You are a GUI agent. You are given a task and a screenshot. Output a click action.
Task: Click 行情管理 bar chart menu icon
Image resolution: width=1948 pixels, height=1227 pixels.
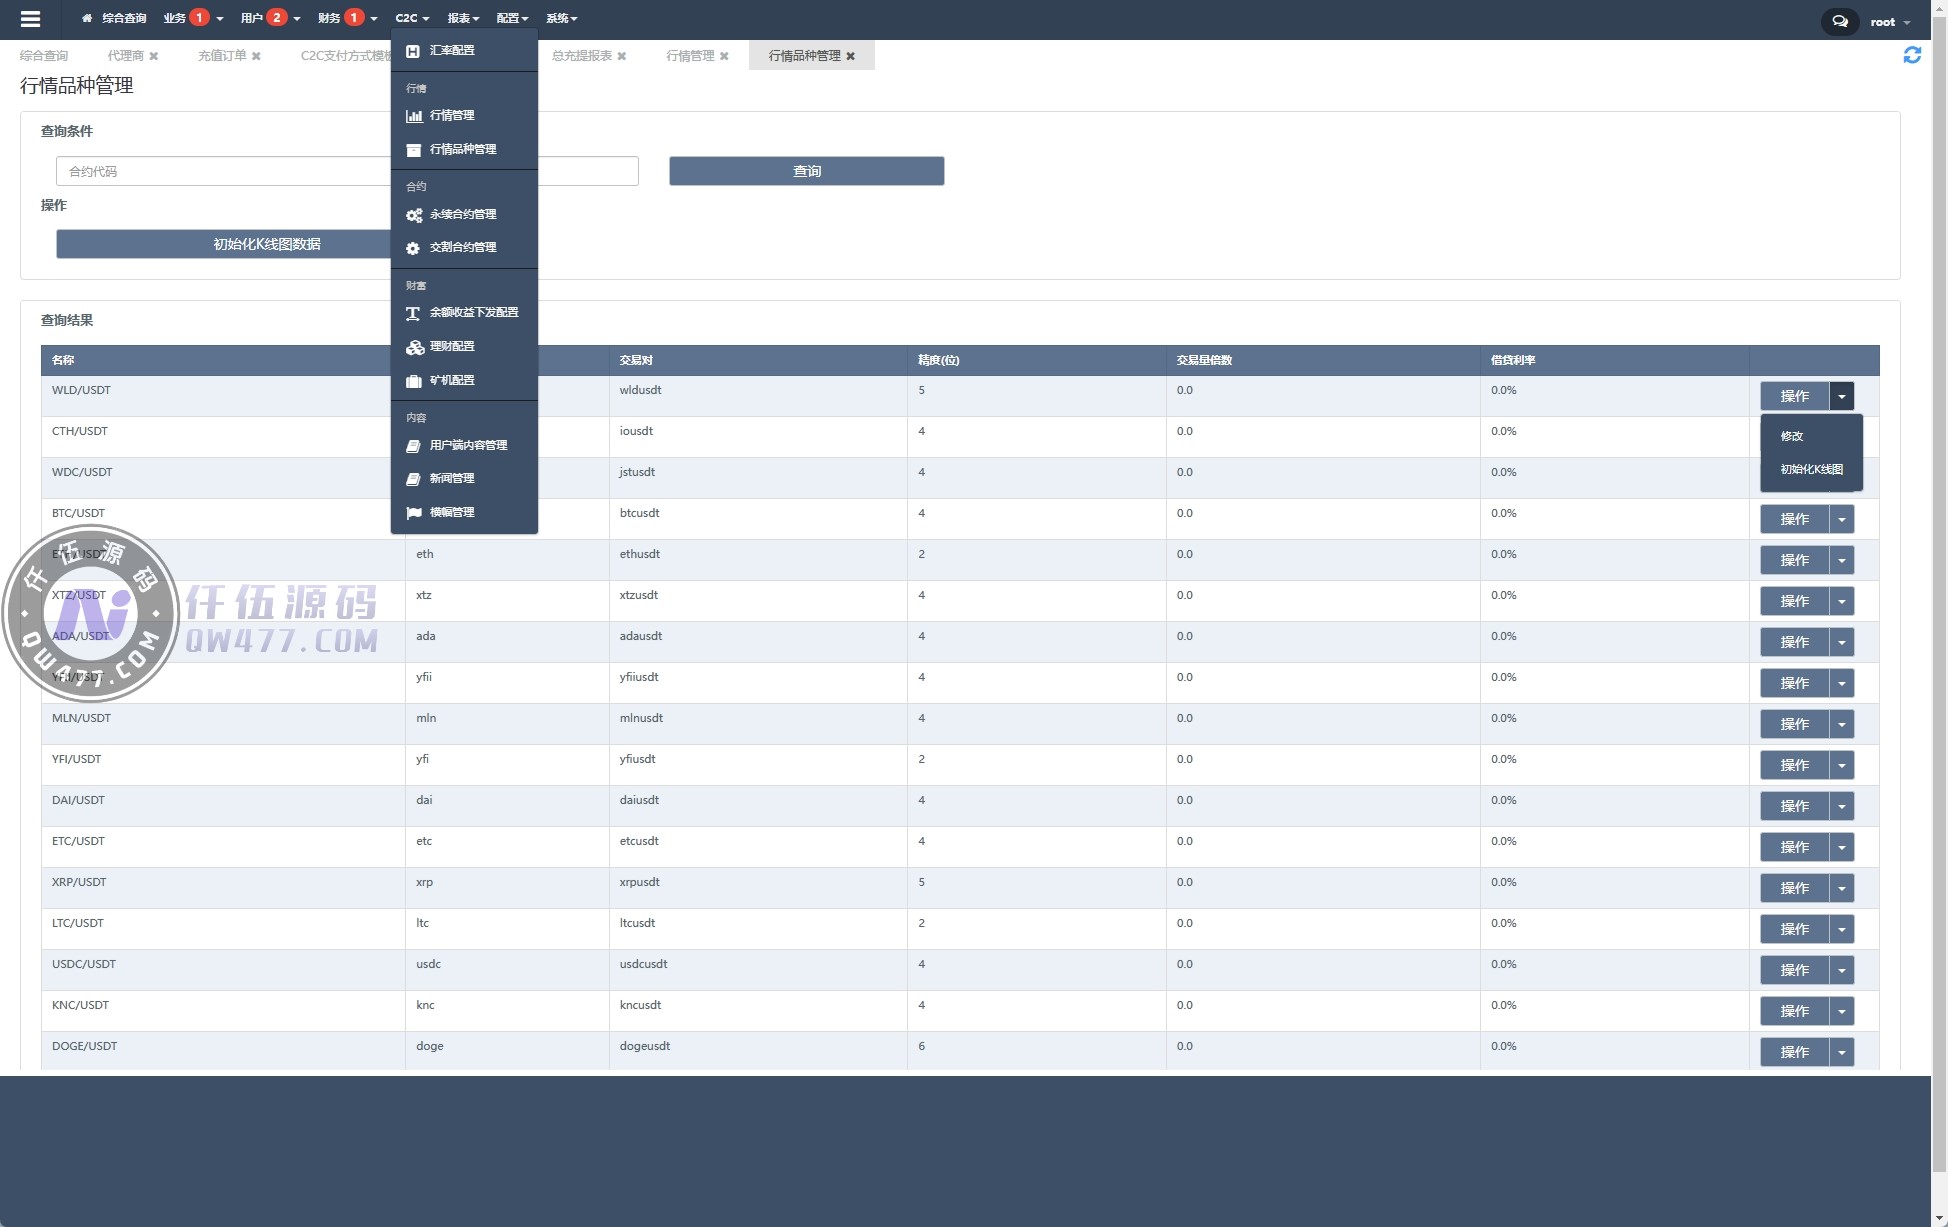tap(413, 116)
